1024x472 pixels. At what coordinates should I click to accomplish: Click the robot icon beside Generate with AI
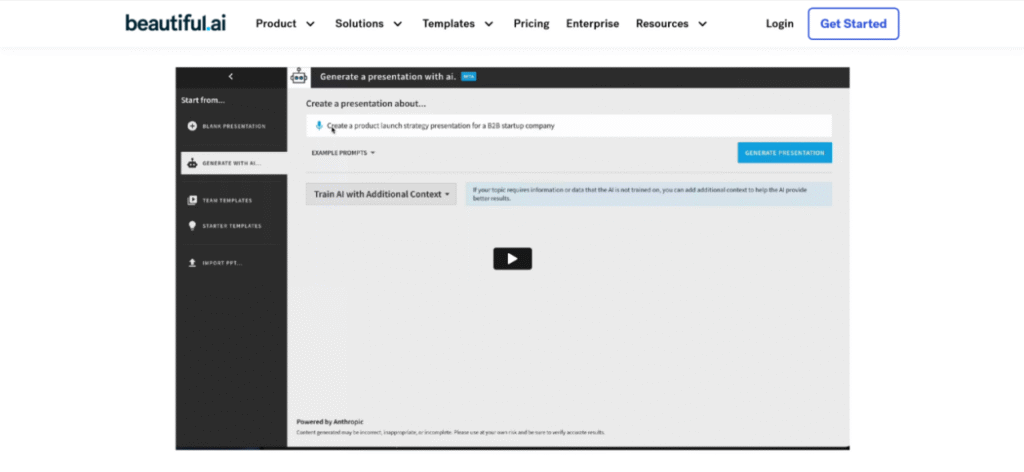click(192, 162)
